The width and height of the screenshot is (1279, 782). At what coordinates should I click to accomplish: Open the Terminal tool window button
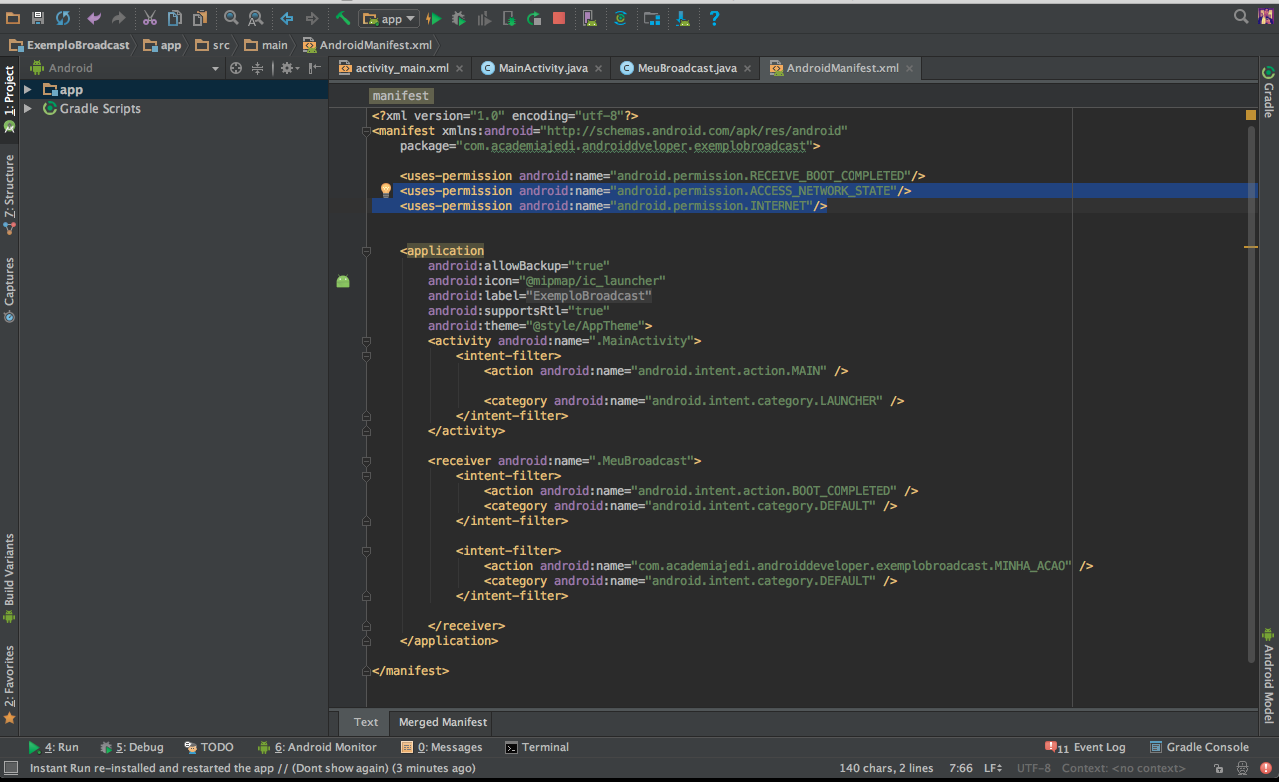537,747
